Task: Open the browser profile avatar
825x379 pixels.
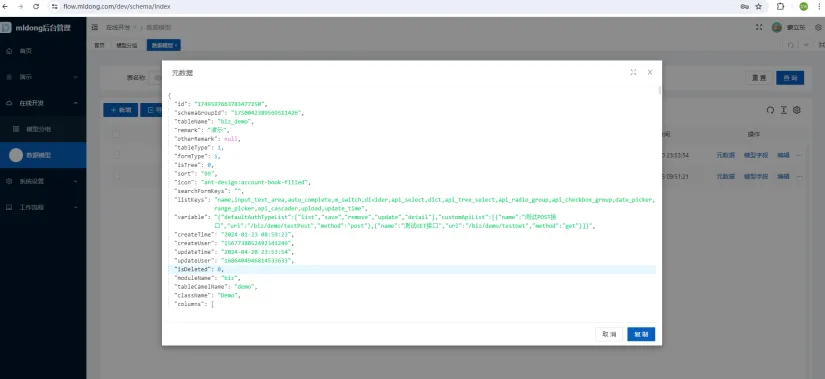Action: (803, 6)
